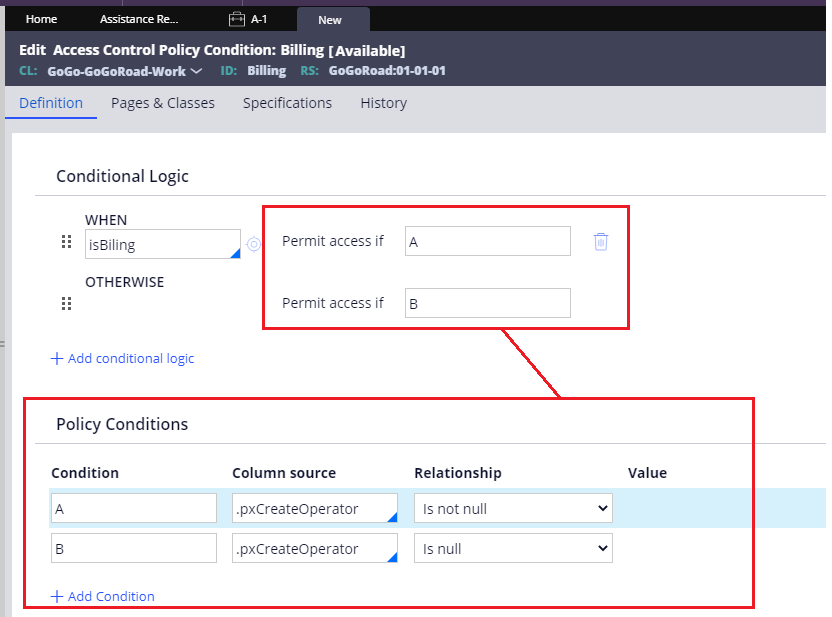Select the Definition tab
The width and height of the screenshot is (832, 617).
[x=50, y=103]
